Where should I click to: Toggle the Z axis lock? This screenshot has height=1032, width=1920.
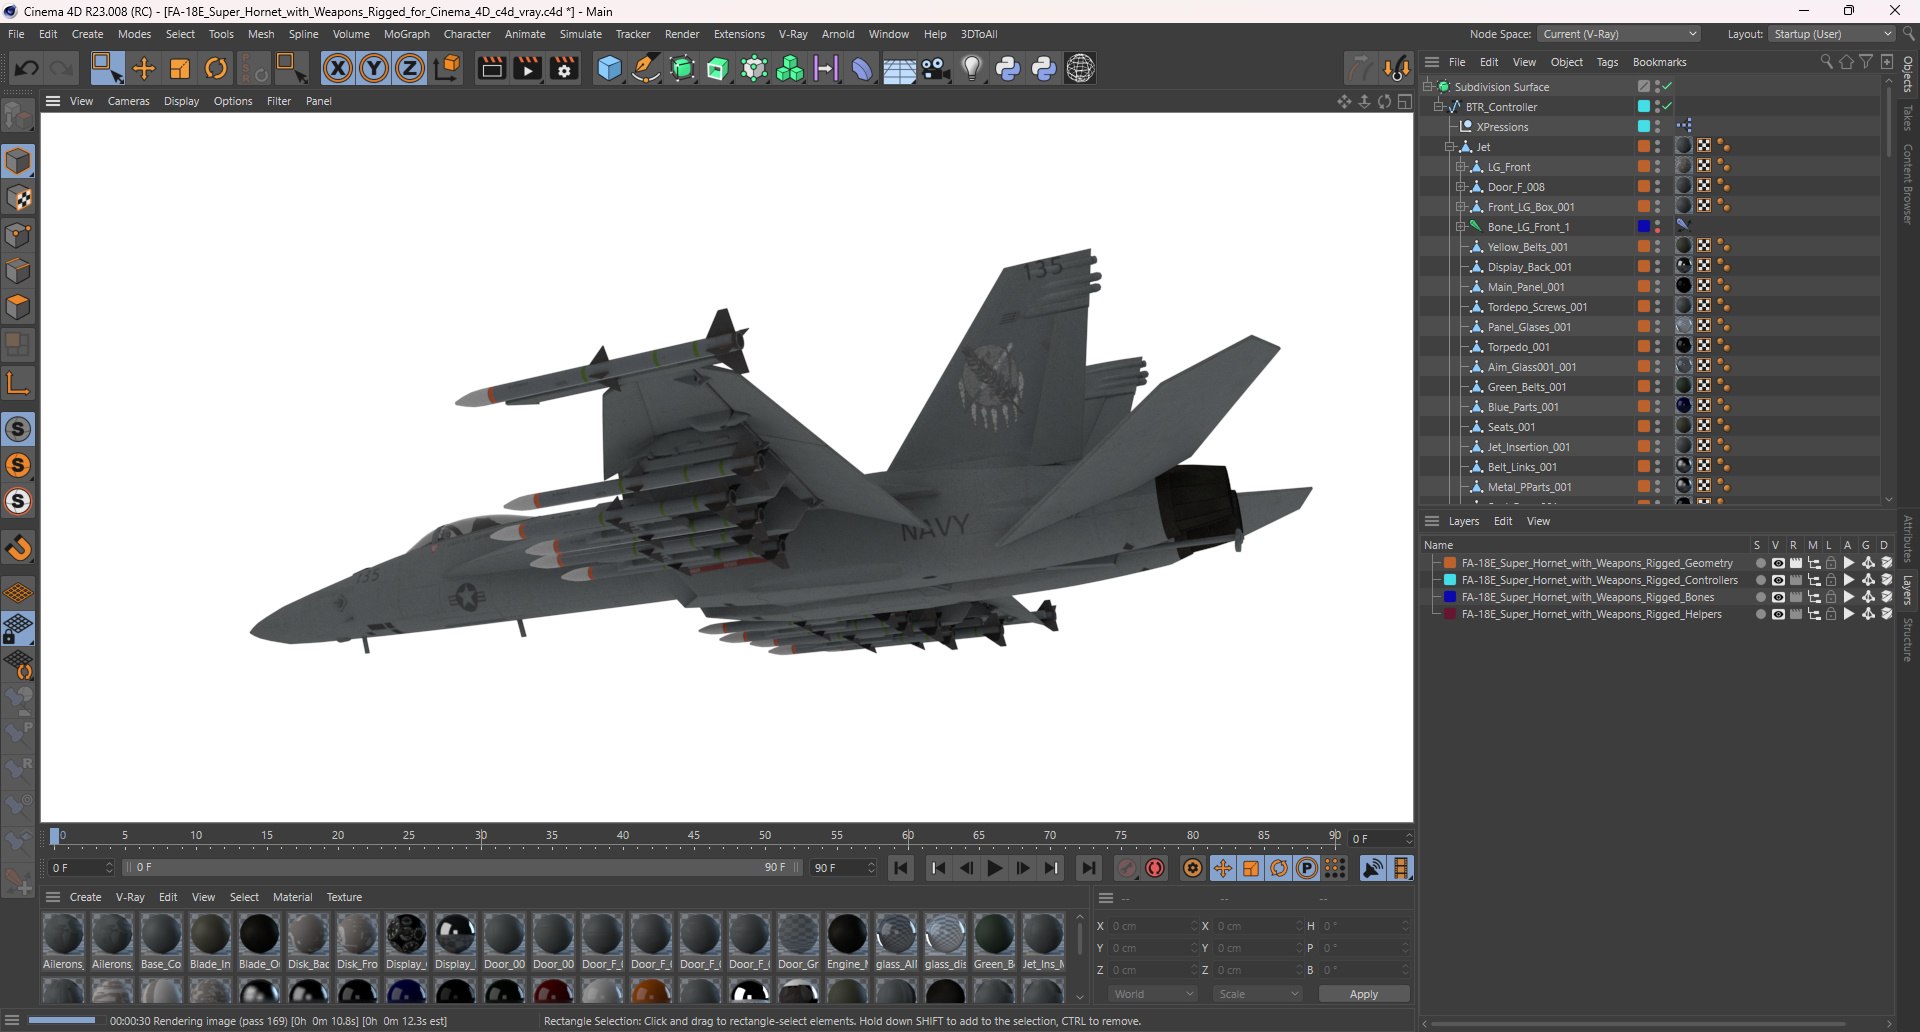(x=410, y=68)
